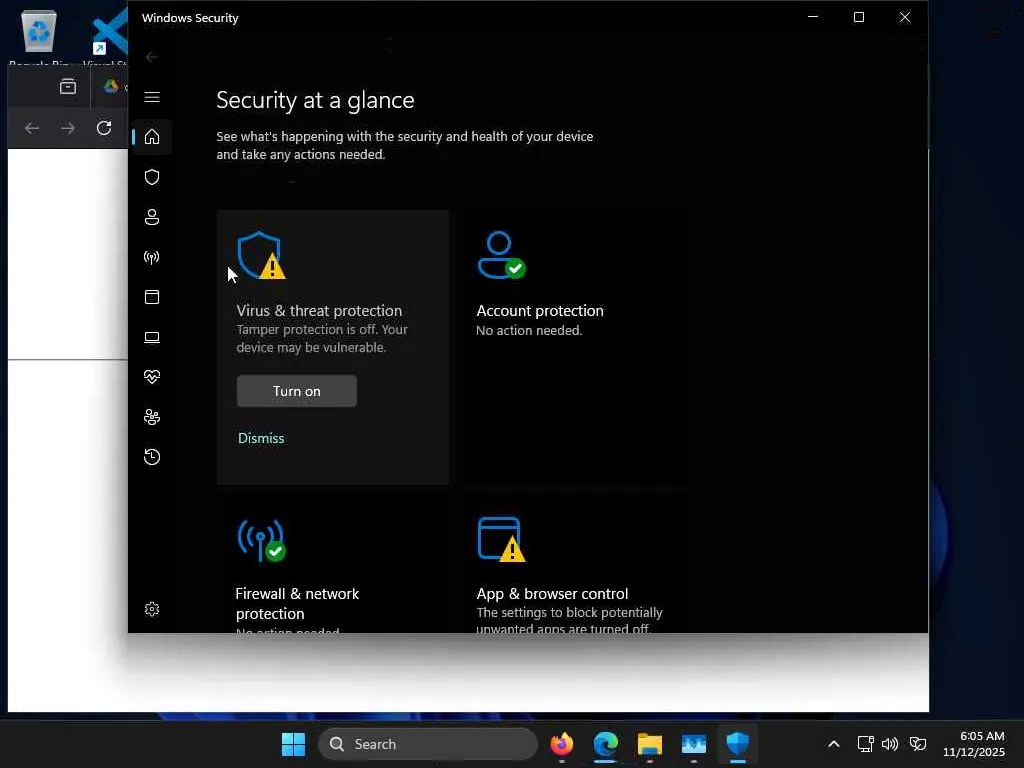Viewport: 1024px width, 768px height.
Task: Open Account protection heading
Action: coord(539,311)
